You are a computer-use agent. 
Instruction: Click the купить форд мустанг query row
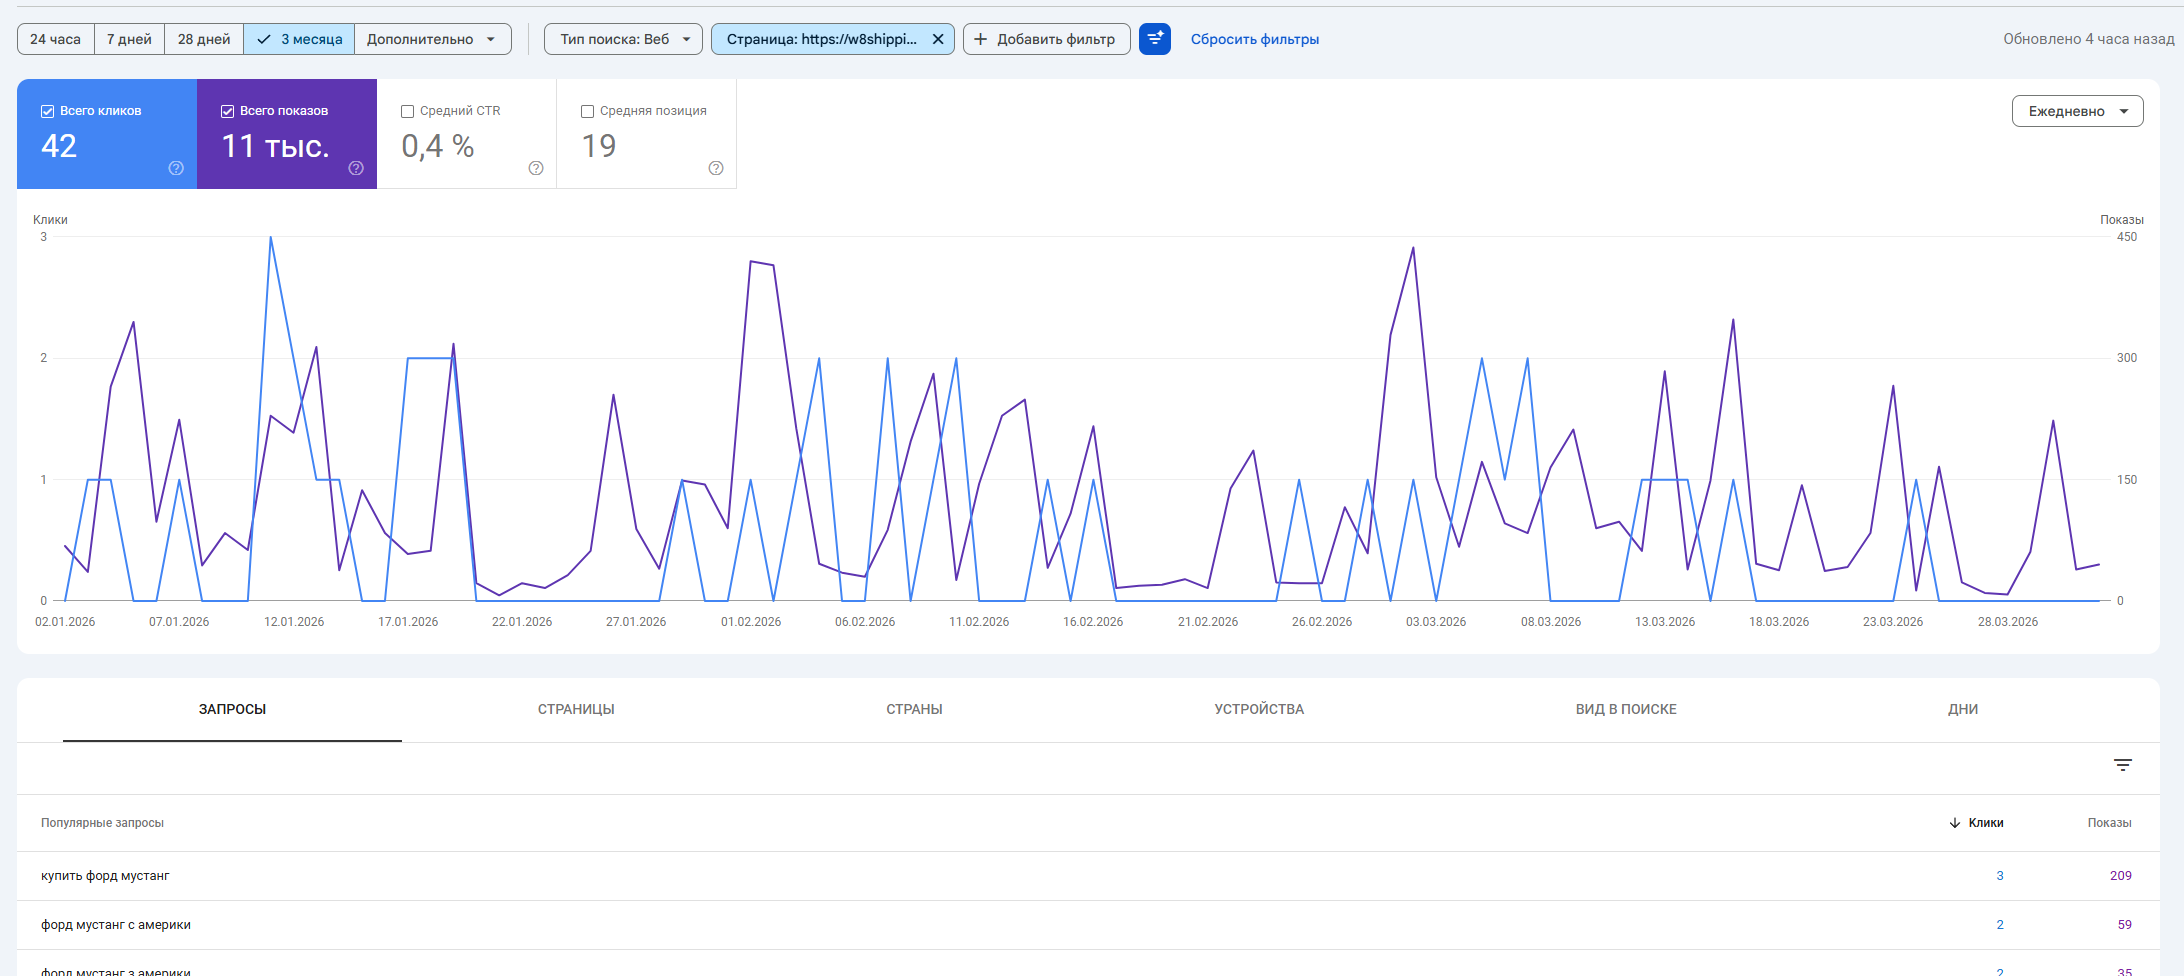tap(105, 876)
